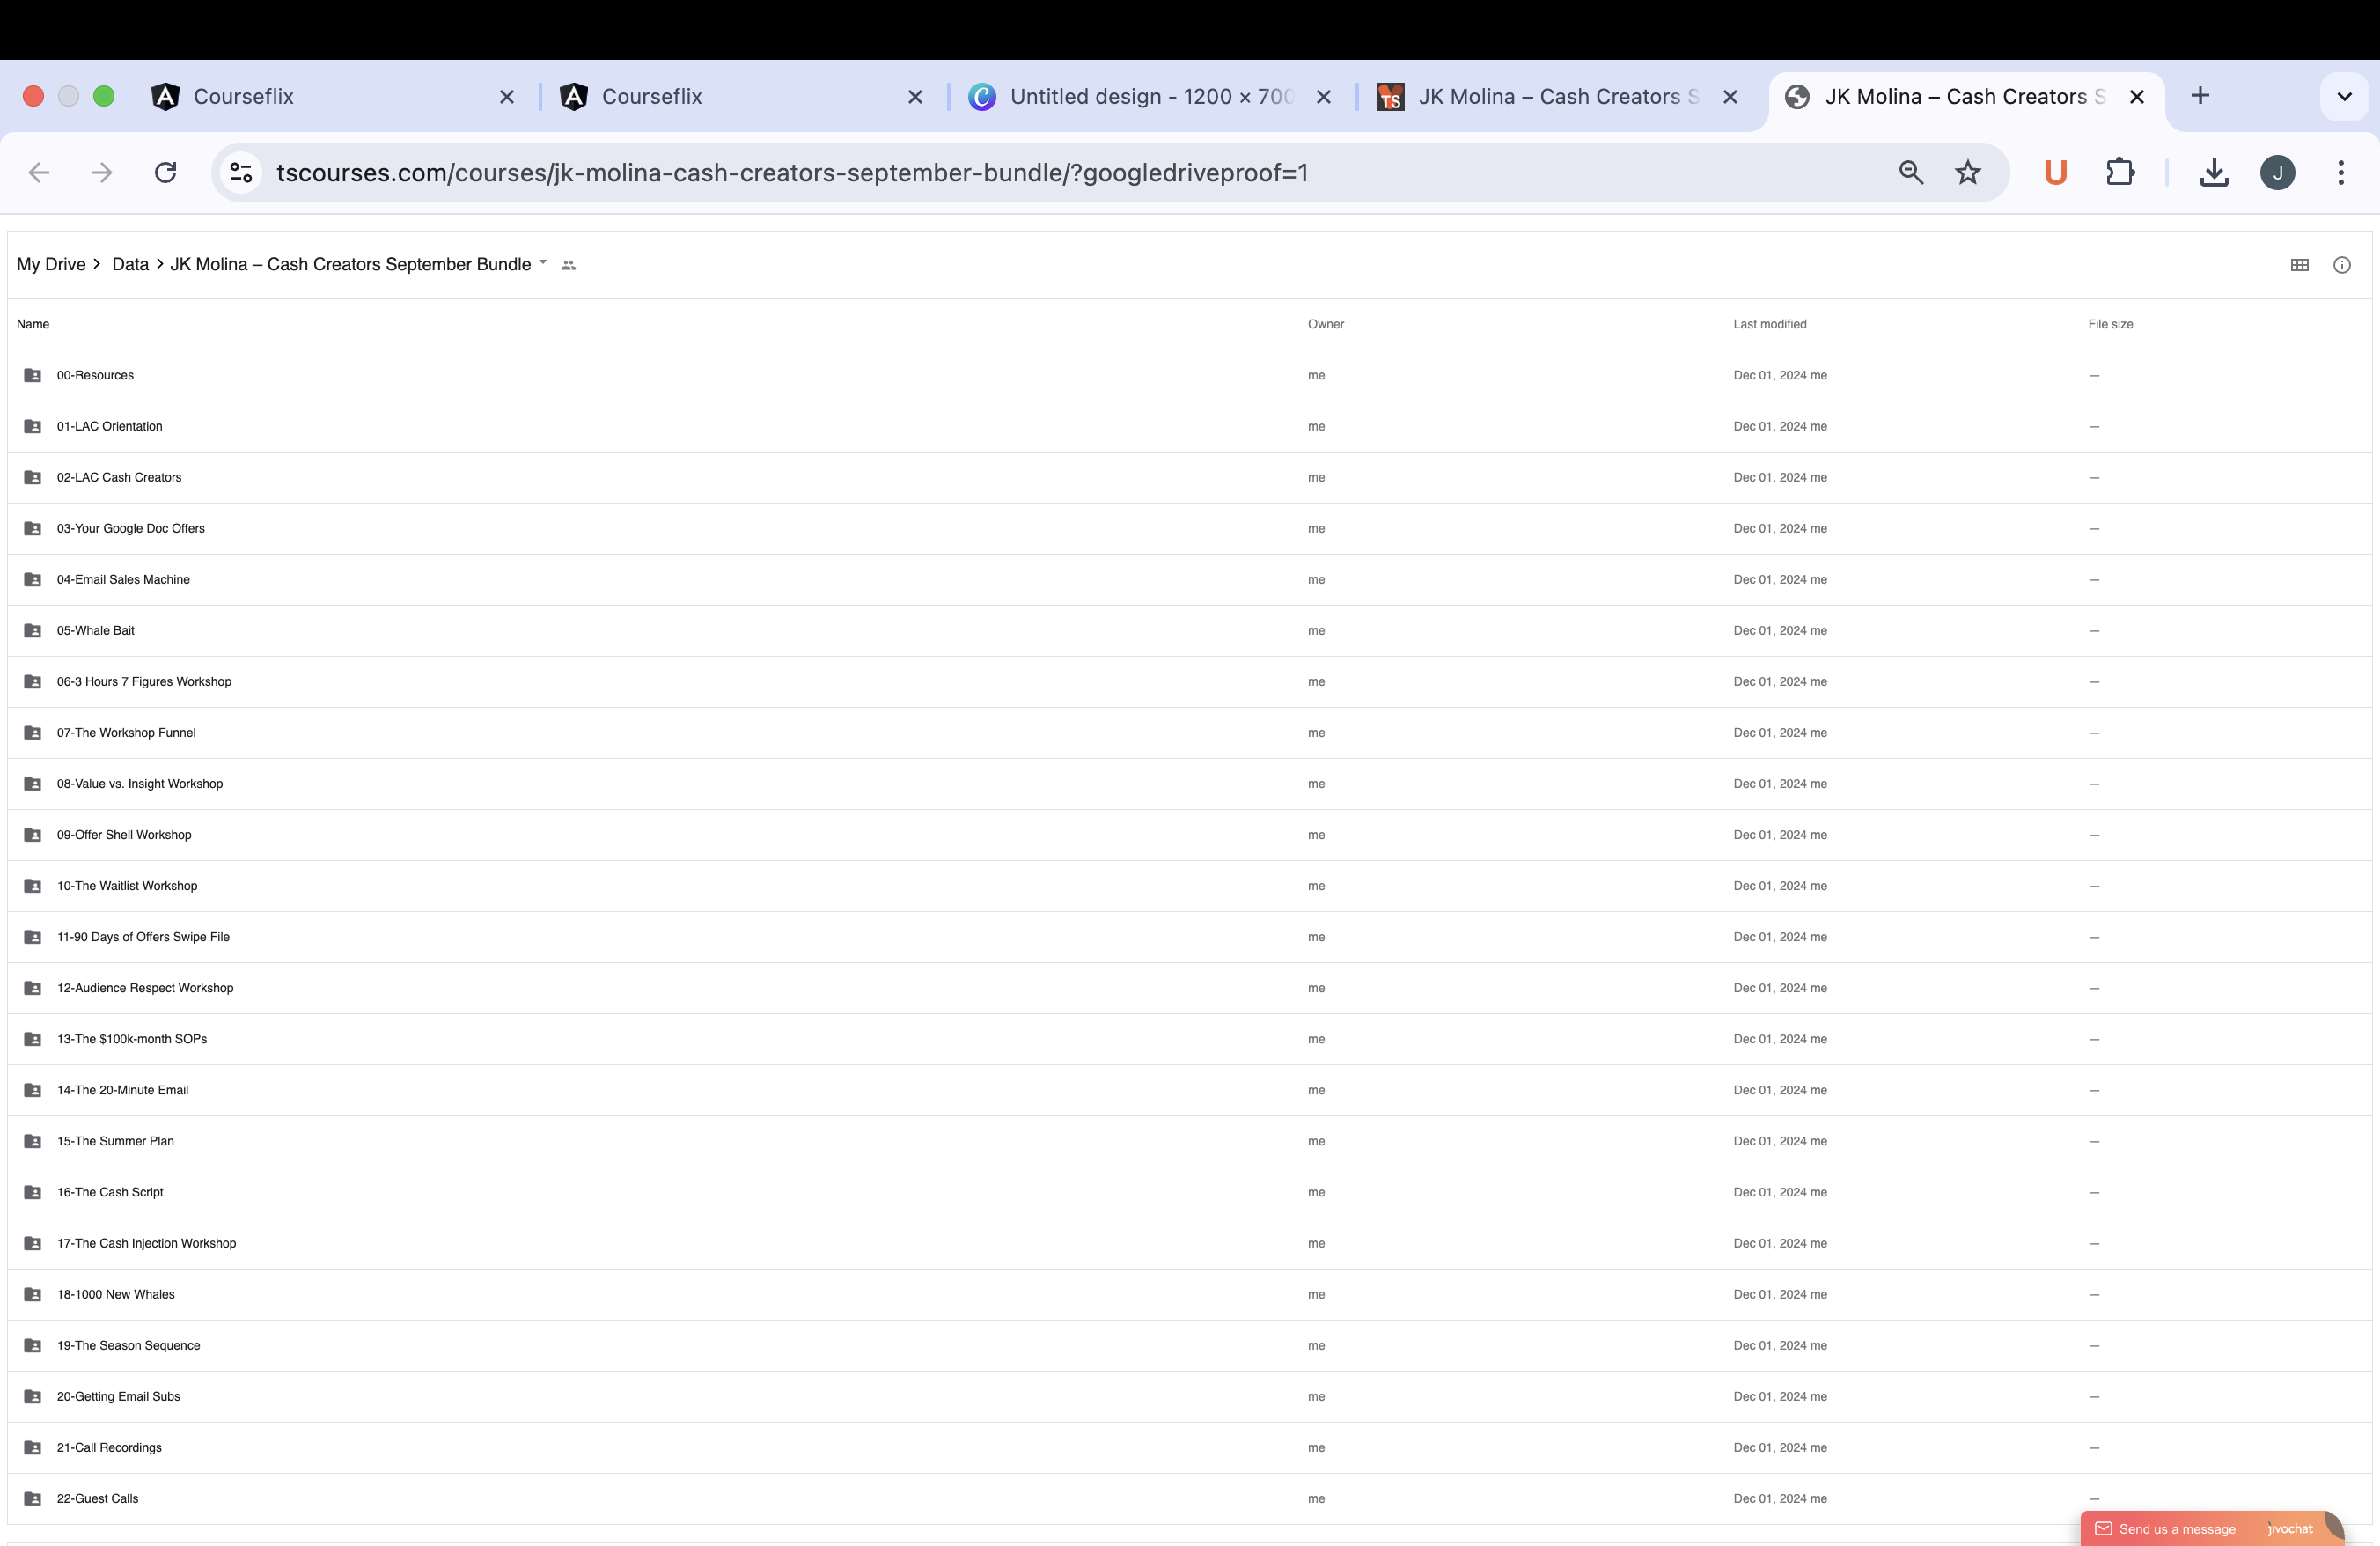Viewport: 2380px width, 1546px height.
Task: Click the folder icon beside 21-Call Recordings
Action: pyautogui.click(x=33, y=1447)
